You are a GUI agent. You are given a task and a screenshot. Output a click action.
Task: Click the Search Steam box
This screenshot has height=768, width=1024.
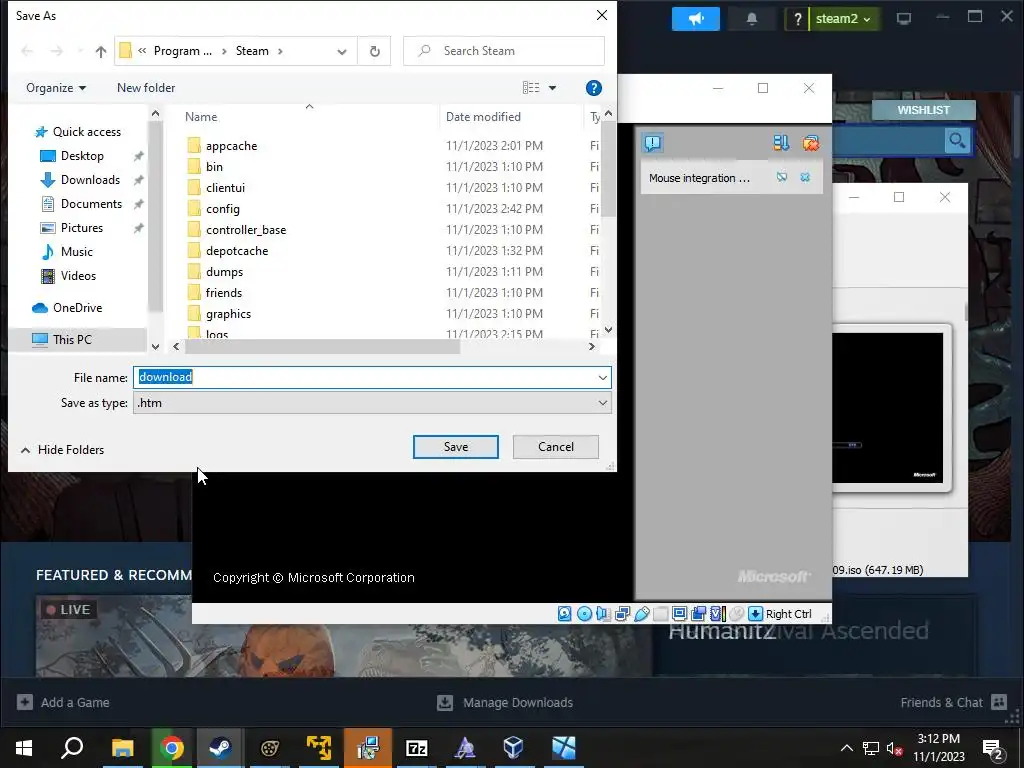(504, 51)
